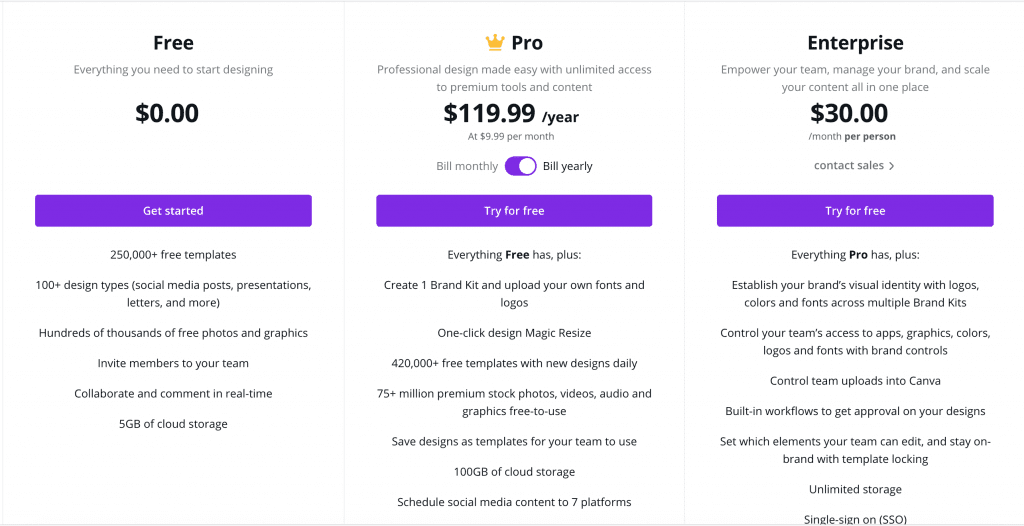1024x526 pixels.
Task: Click the Unlimited storage feature
Action: coord(856,489)
